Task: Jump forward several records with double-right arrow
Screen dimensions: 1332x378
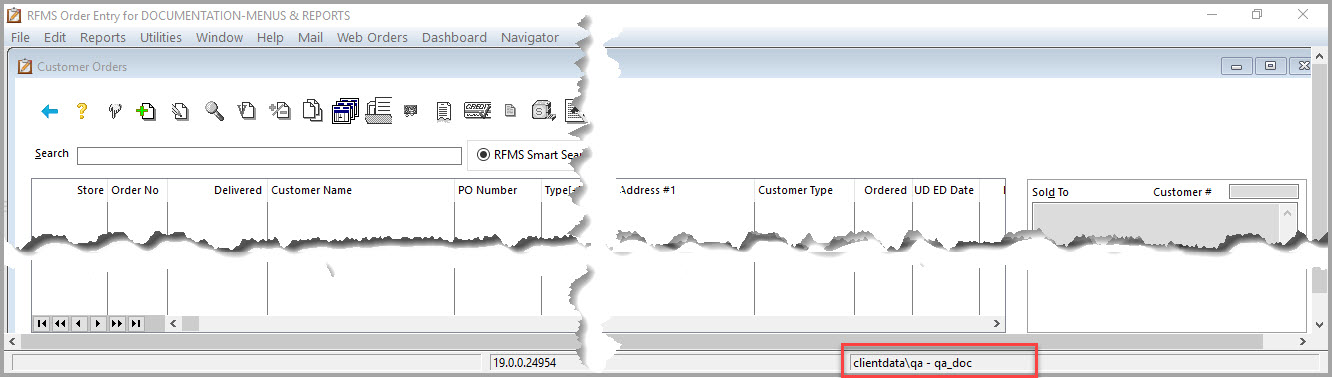Action: point(117,323)
